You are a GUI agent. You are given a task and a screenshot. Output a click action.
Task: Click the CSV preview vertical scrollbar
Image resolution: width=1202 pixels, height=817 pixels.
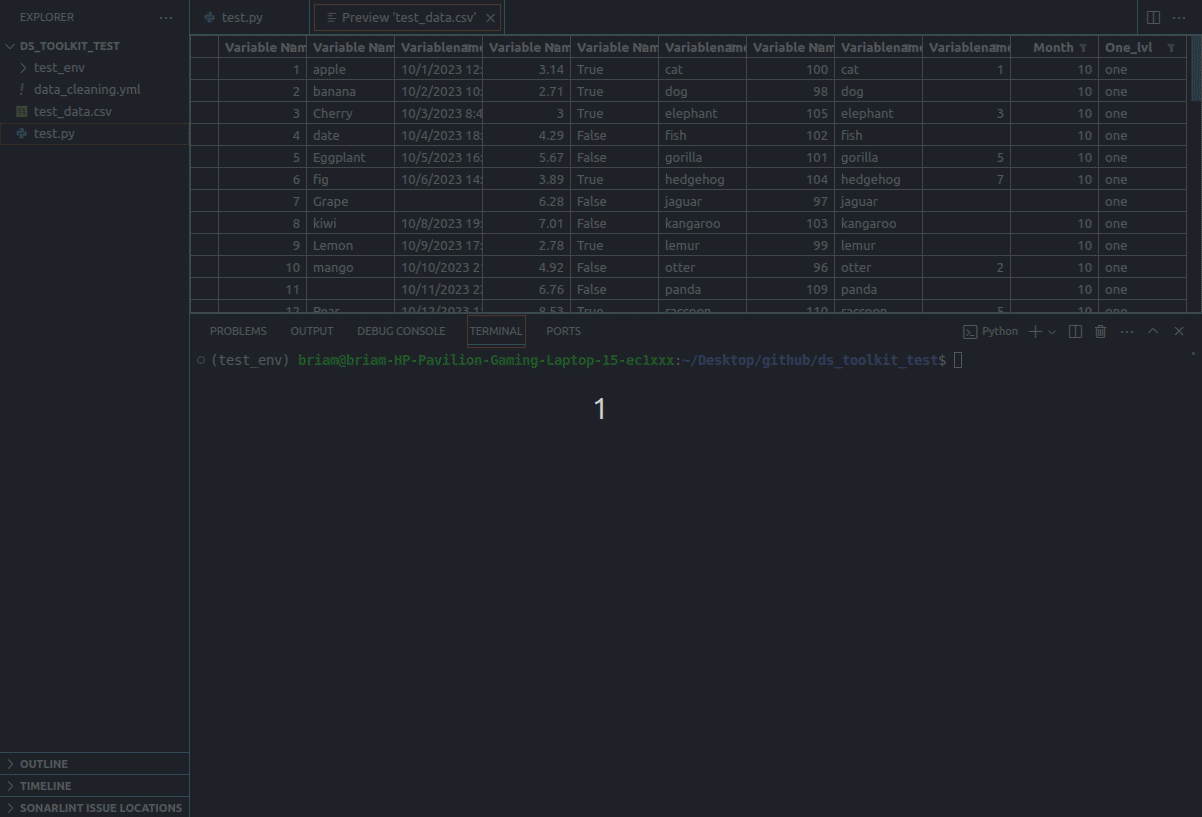coord(1196,68)
